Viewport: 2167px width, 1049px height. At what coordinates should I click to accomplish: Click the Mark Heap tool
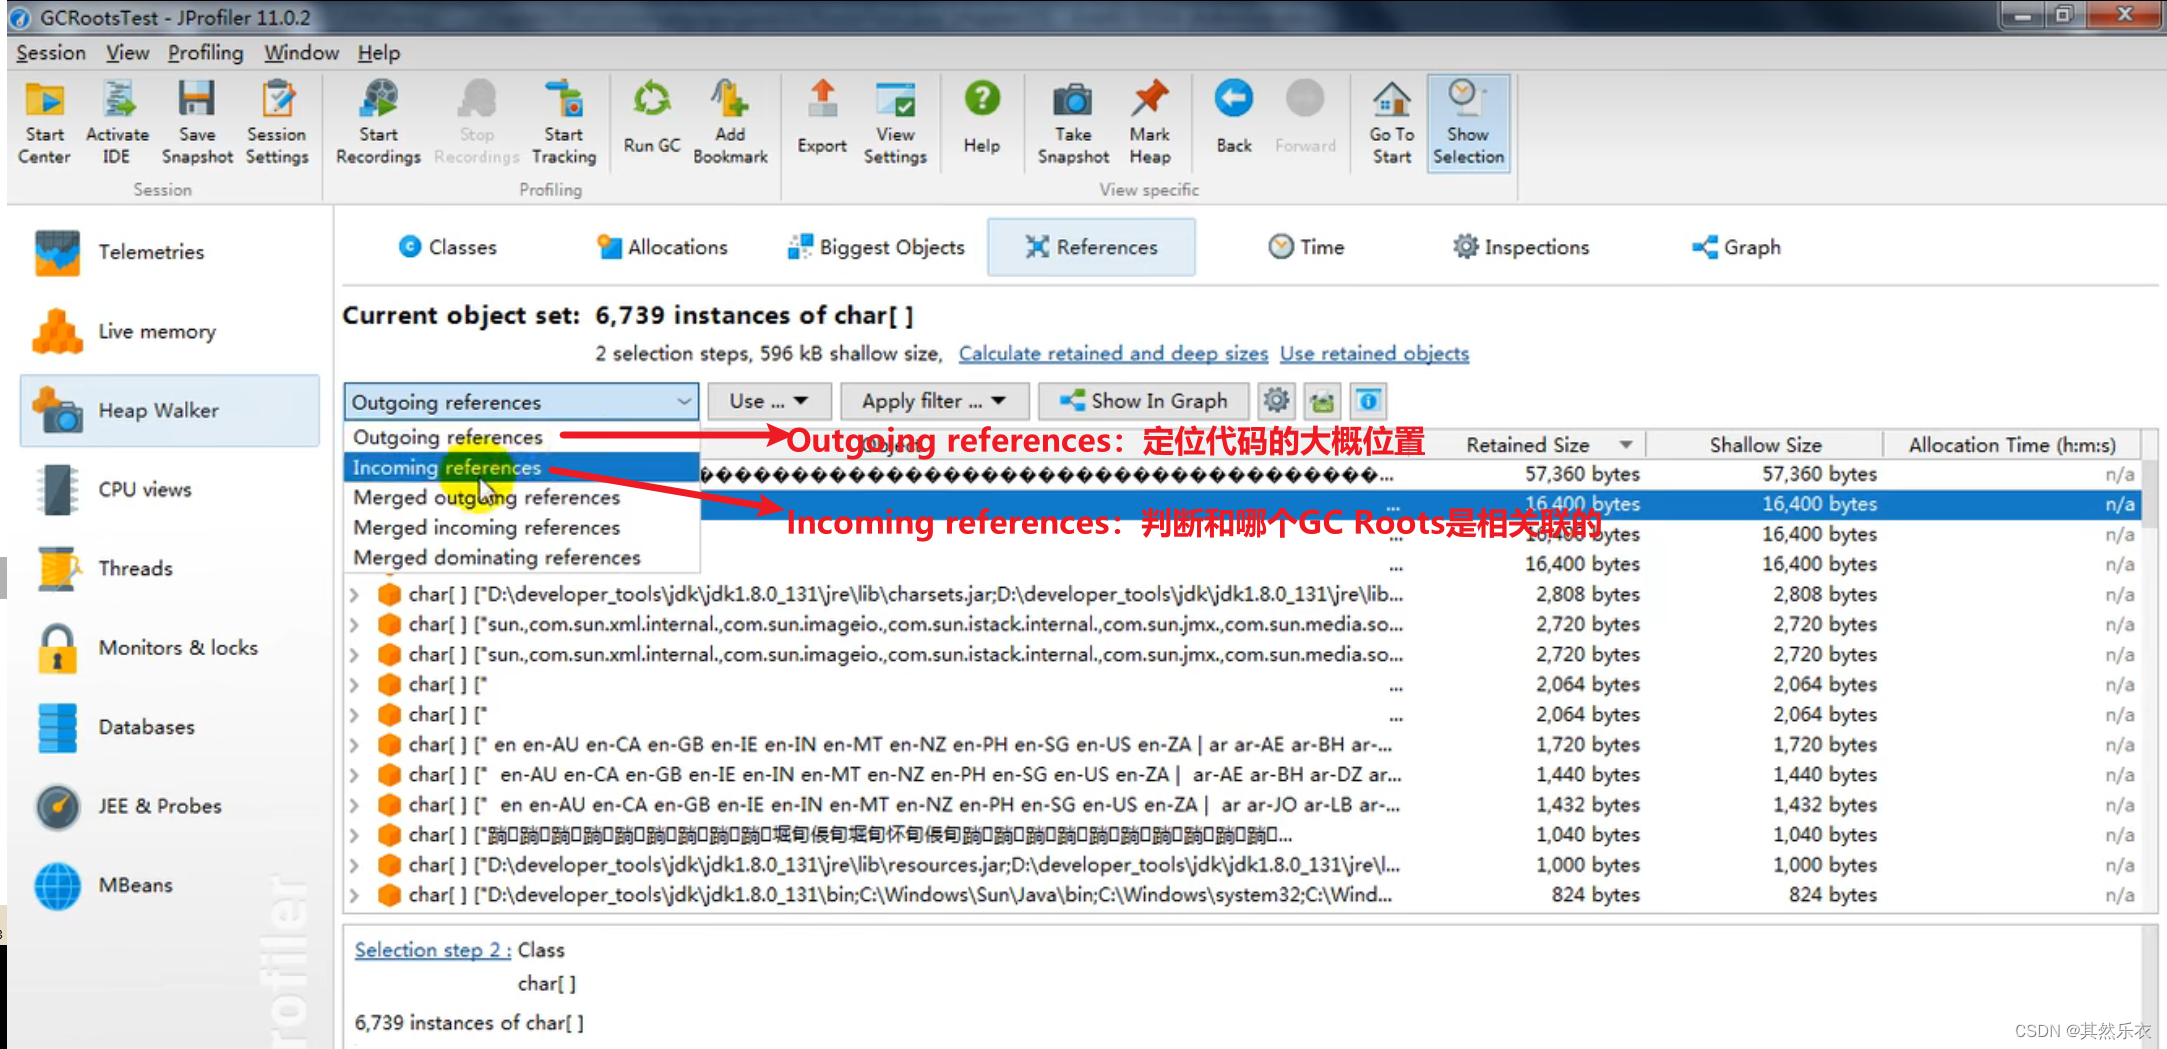click(1149, 120)
